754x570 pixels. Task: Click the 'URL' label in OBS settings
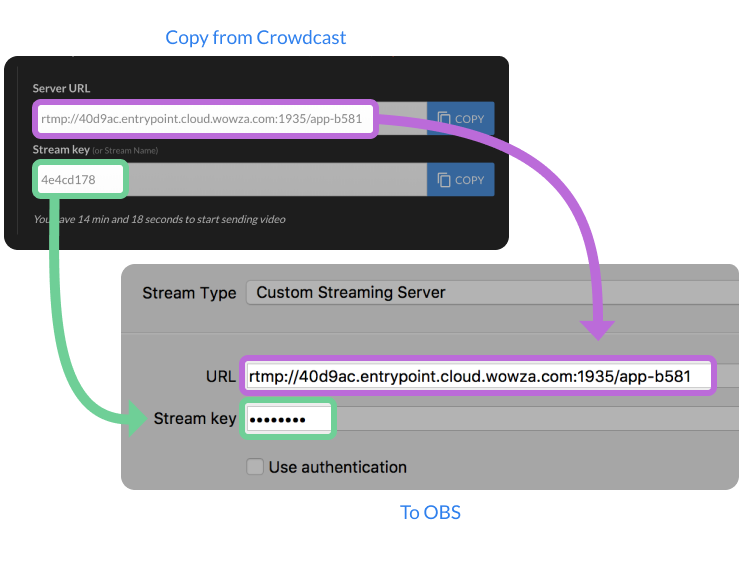click(221, 376)
